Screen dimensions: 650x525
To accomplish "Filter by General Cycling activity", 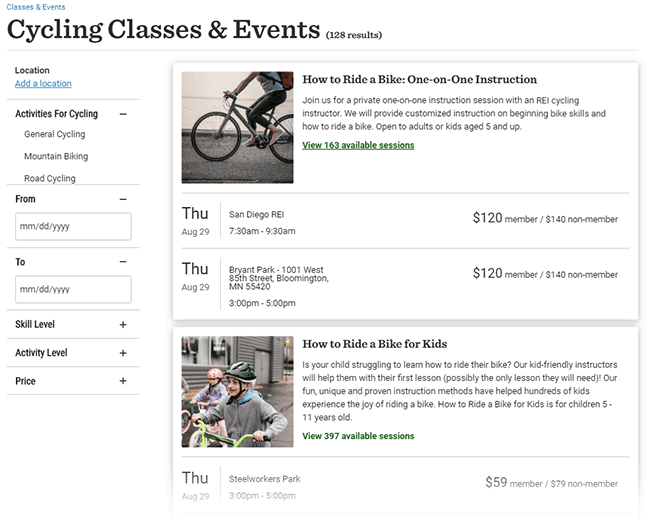I will tap(55, 134).
